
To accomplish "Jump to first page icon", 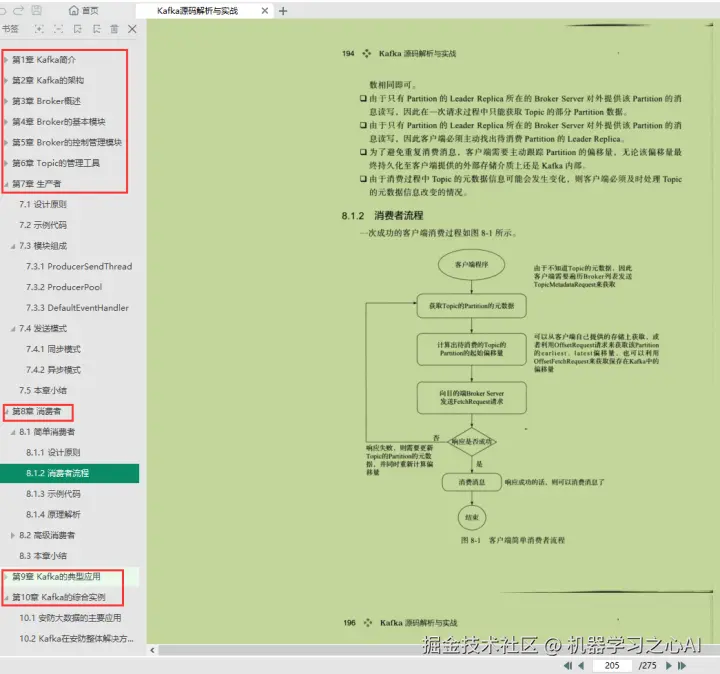I will pos(568,665).
